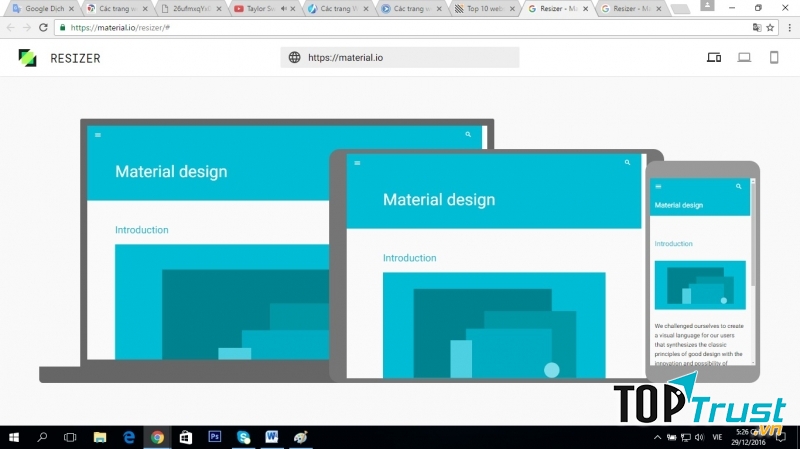Select the all-devices view icon

(714, 58)
